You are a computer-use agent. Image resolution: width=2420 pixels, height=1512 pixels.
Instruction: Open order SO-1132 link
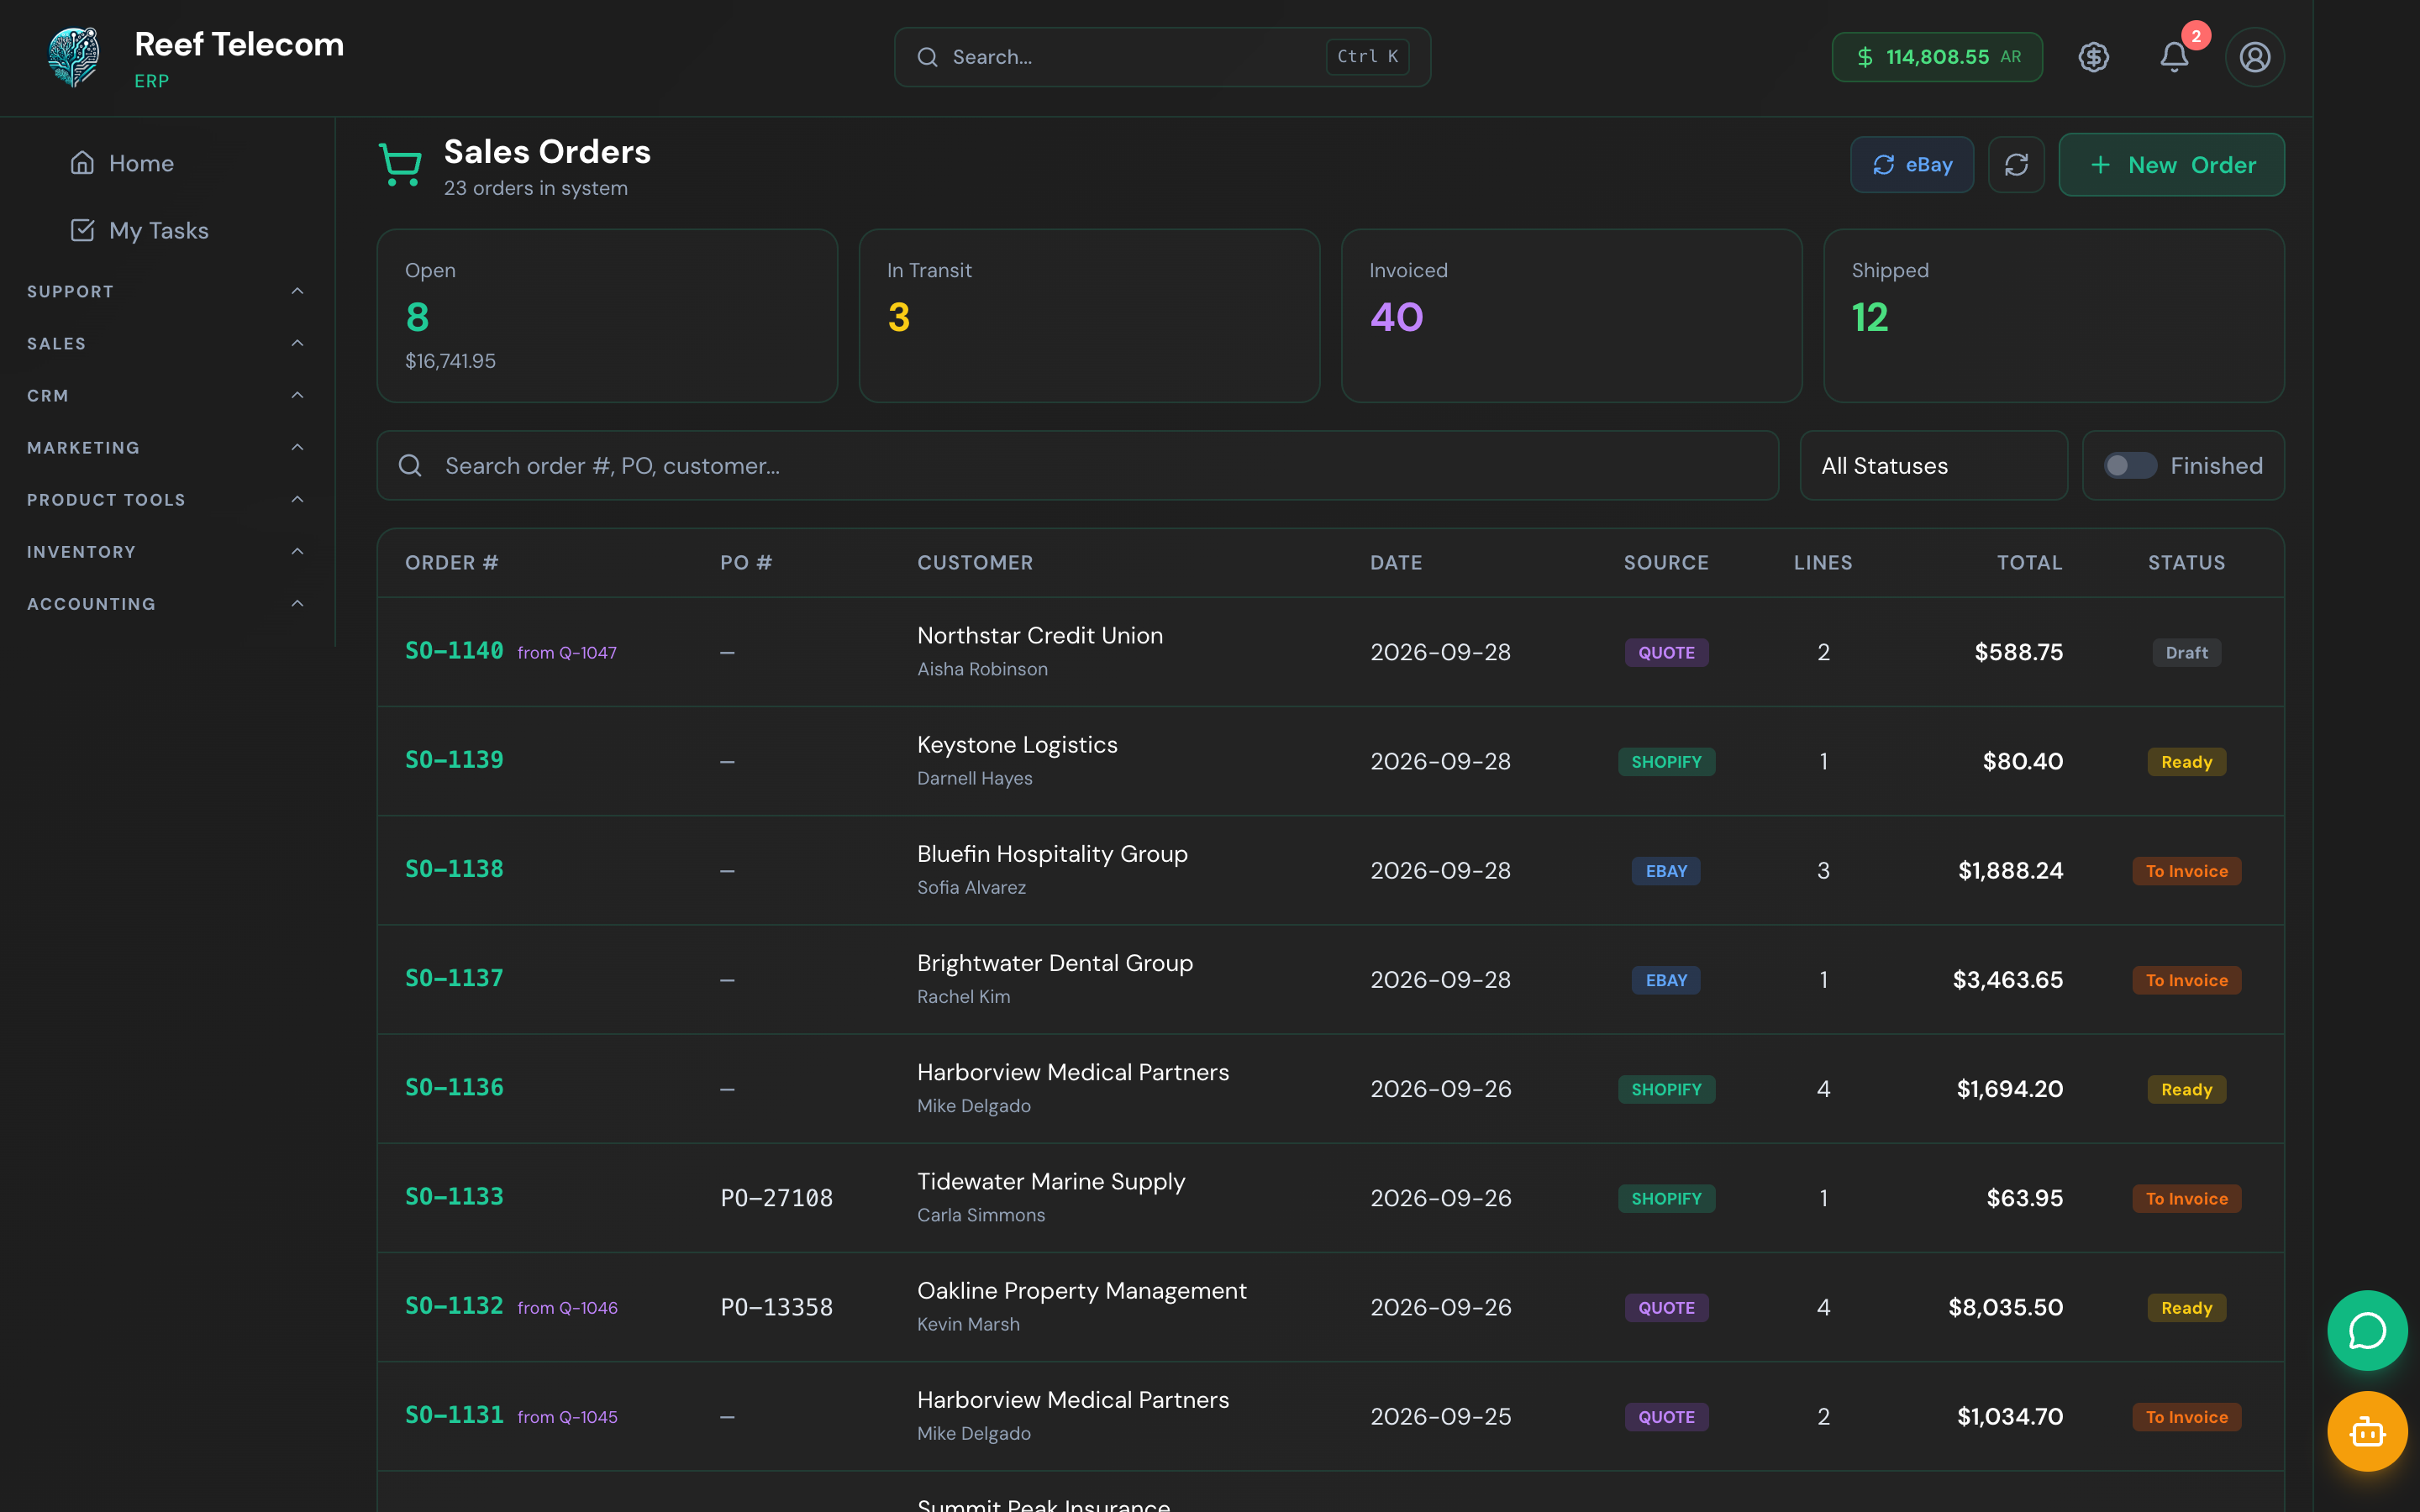[454, 1305]
